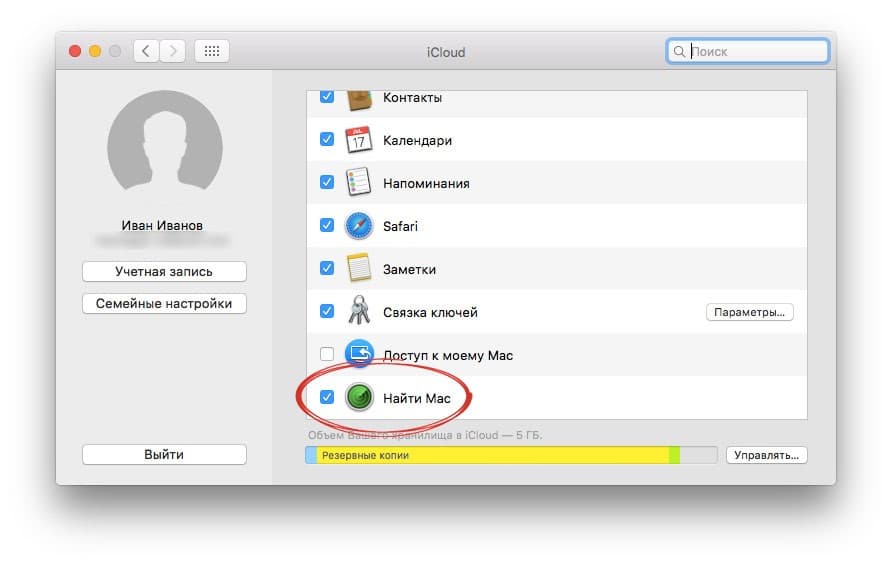
Task: Open Семейные настройки family settings
Action: [x=164, y=303]
